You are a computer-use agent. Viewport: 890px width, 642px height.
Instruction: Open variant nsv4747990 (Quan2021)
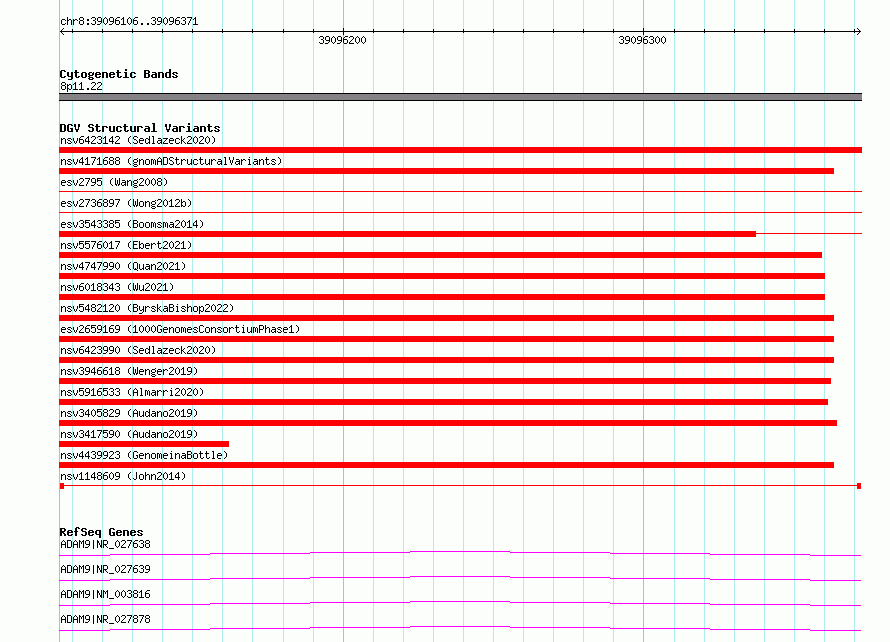(x=123, y=266)
